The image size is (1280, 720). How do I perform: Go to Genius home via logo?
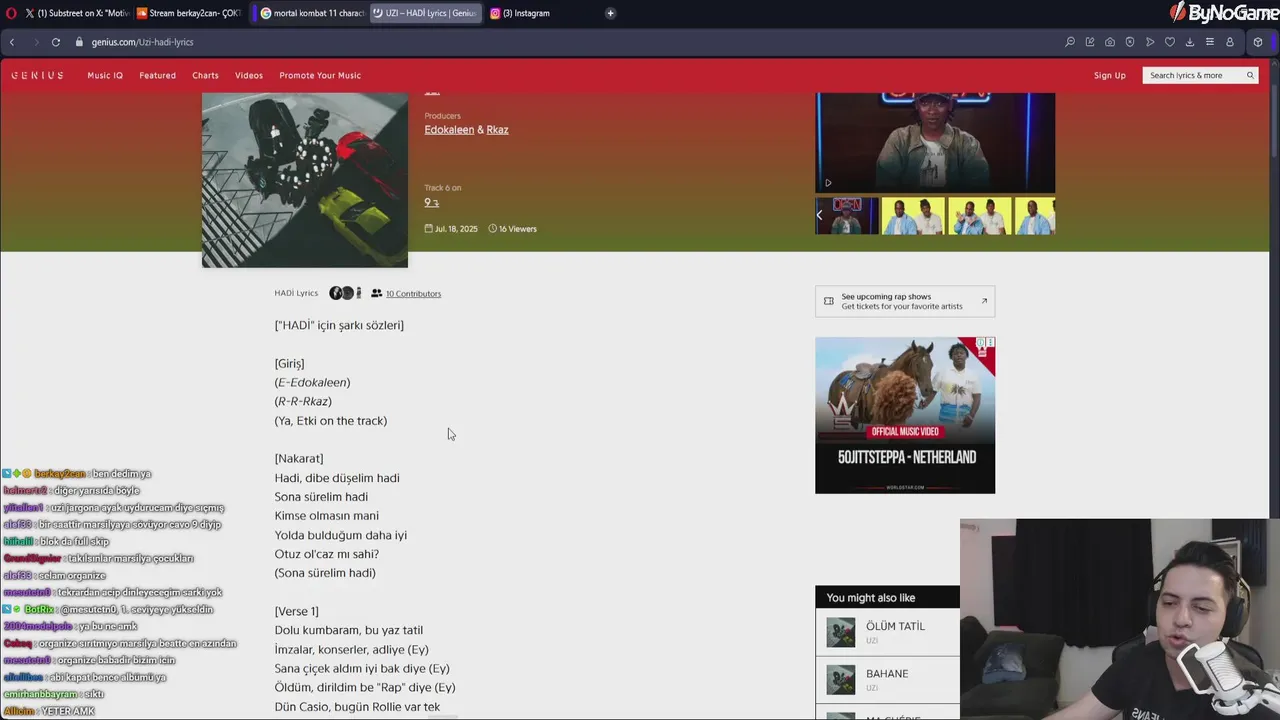38,75
